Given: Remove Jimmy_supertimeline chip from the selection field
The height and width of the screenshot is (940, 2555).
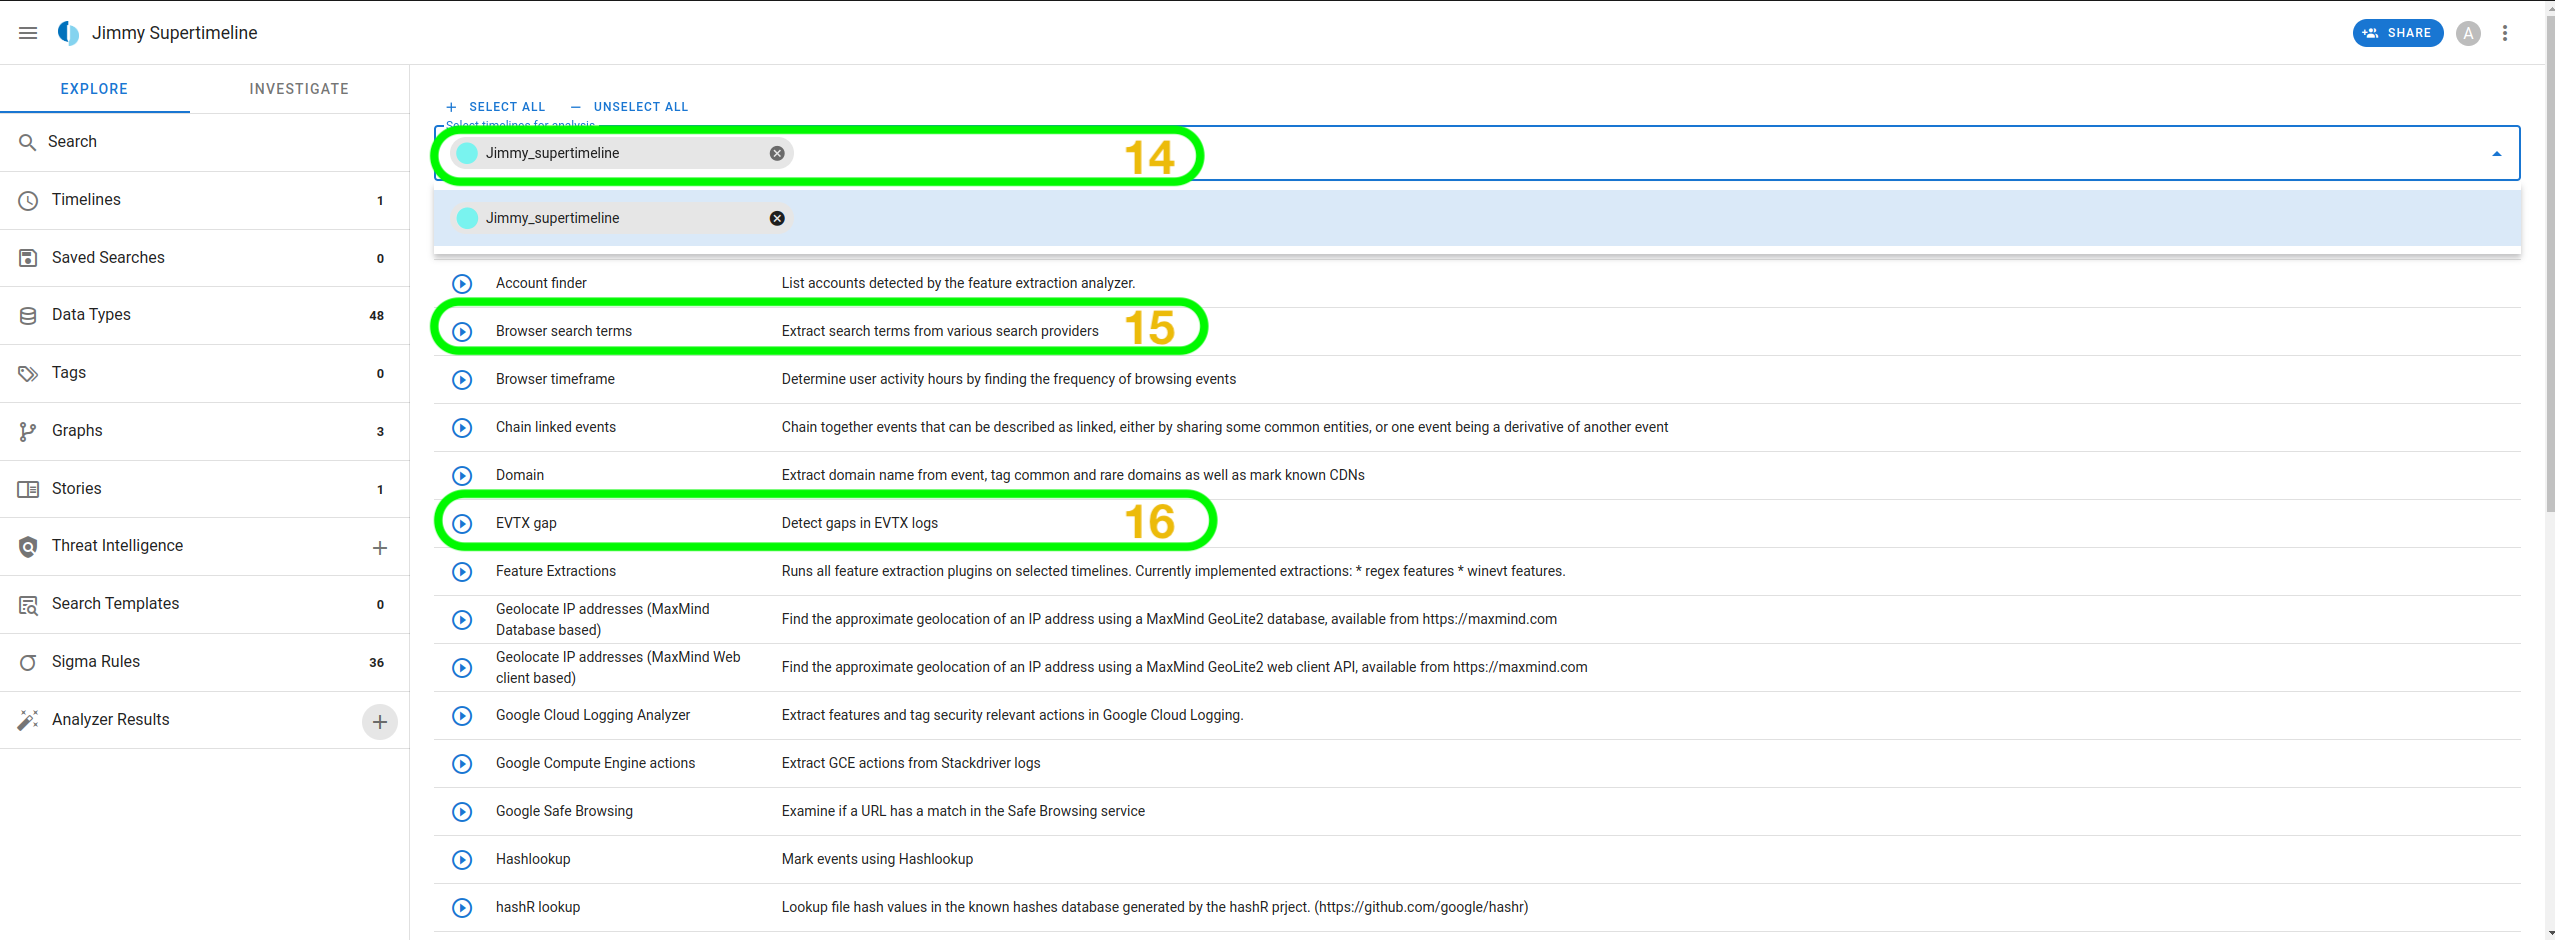Looking at the screenshot, I should pos(777,153).
